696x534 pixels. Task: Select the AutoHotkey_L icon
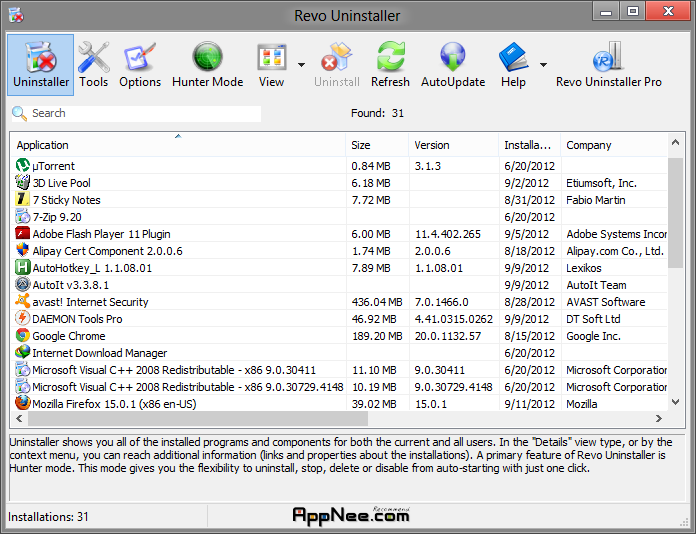click(x=23, y=267)
